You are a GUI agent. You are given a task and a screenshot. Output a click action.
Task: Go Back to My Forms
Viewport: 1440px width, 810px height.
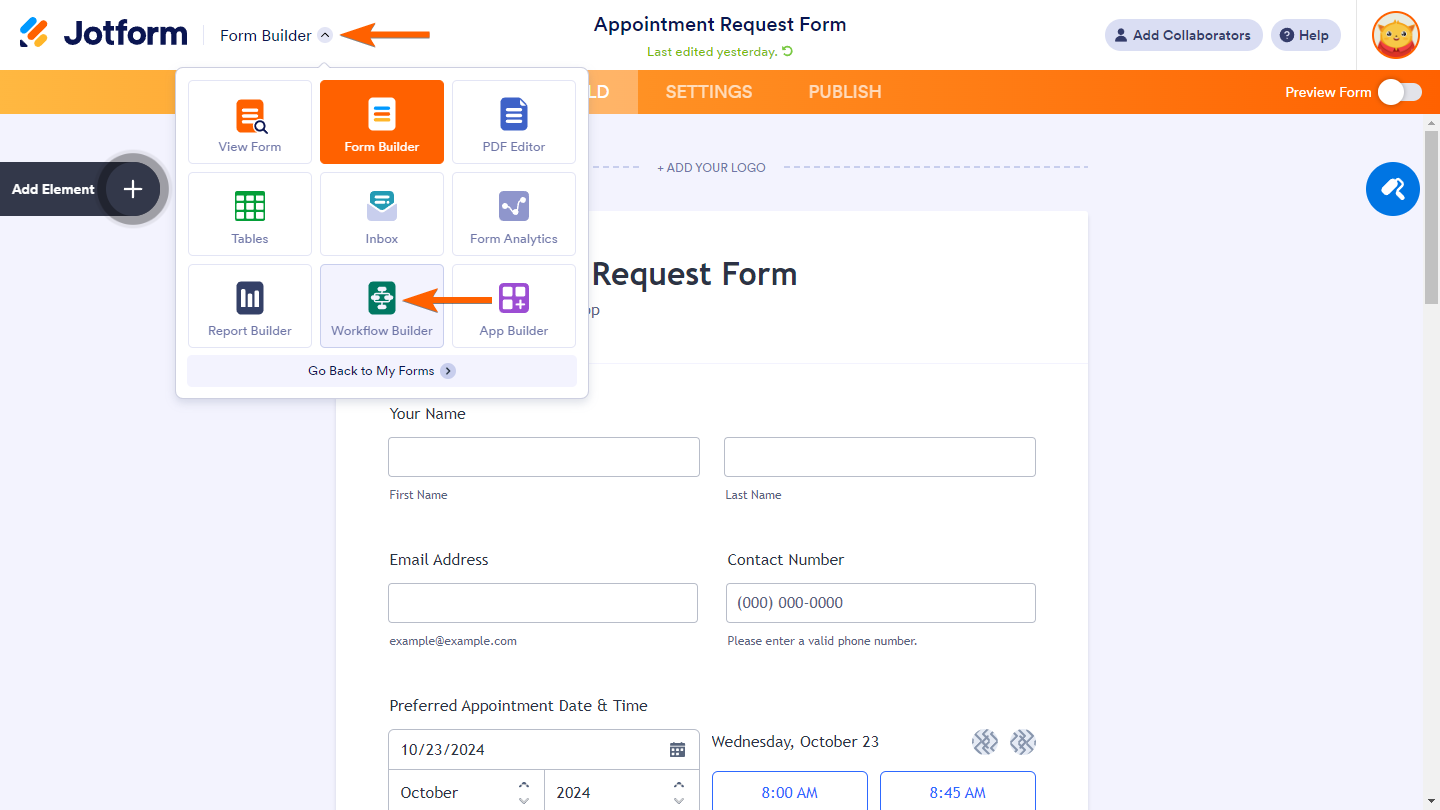coord(382,371)
